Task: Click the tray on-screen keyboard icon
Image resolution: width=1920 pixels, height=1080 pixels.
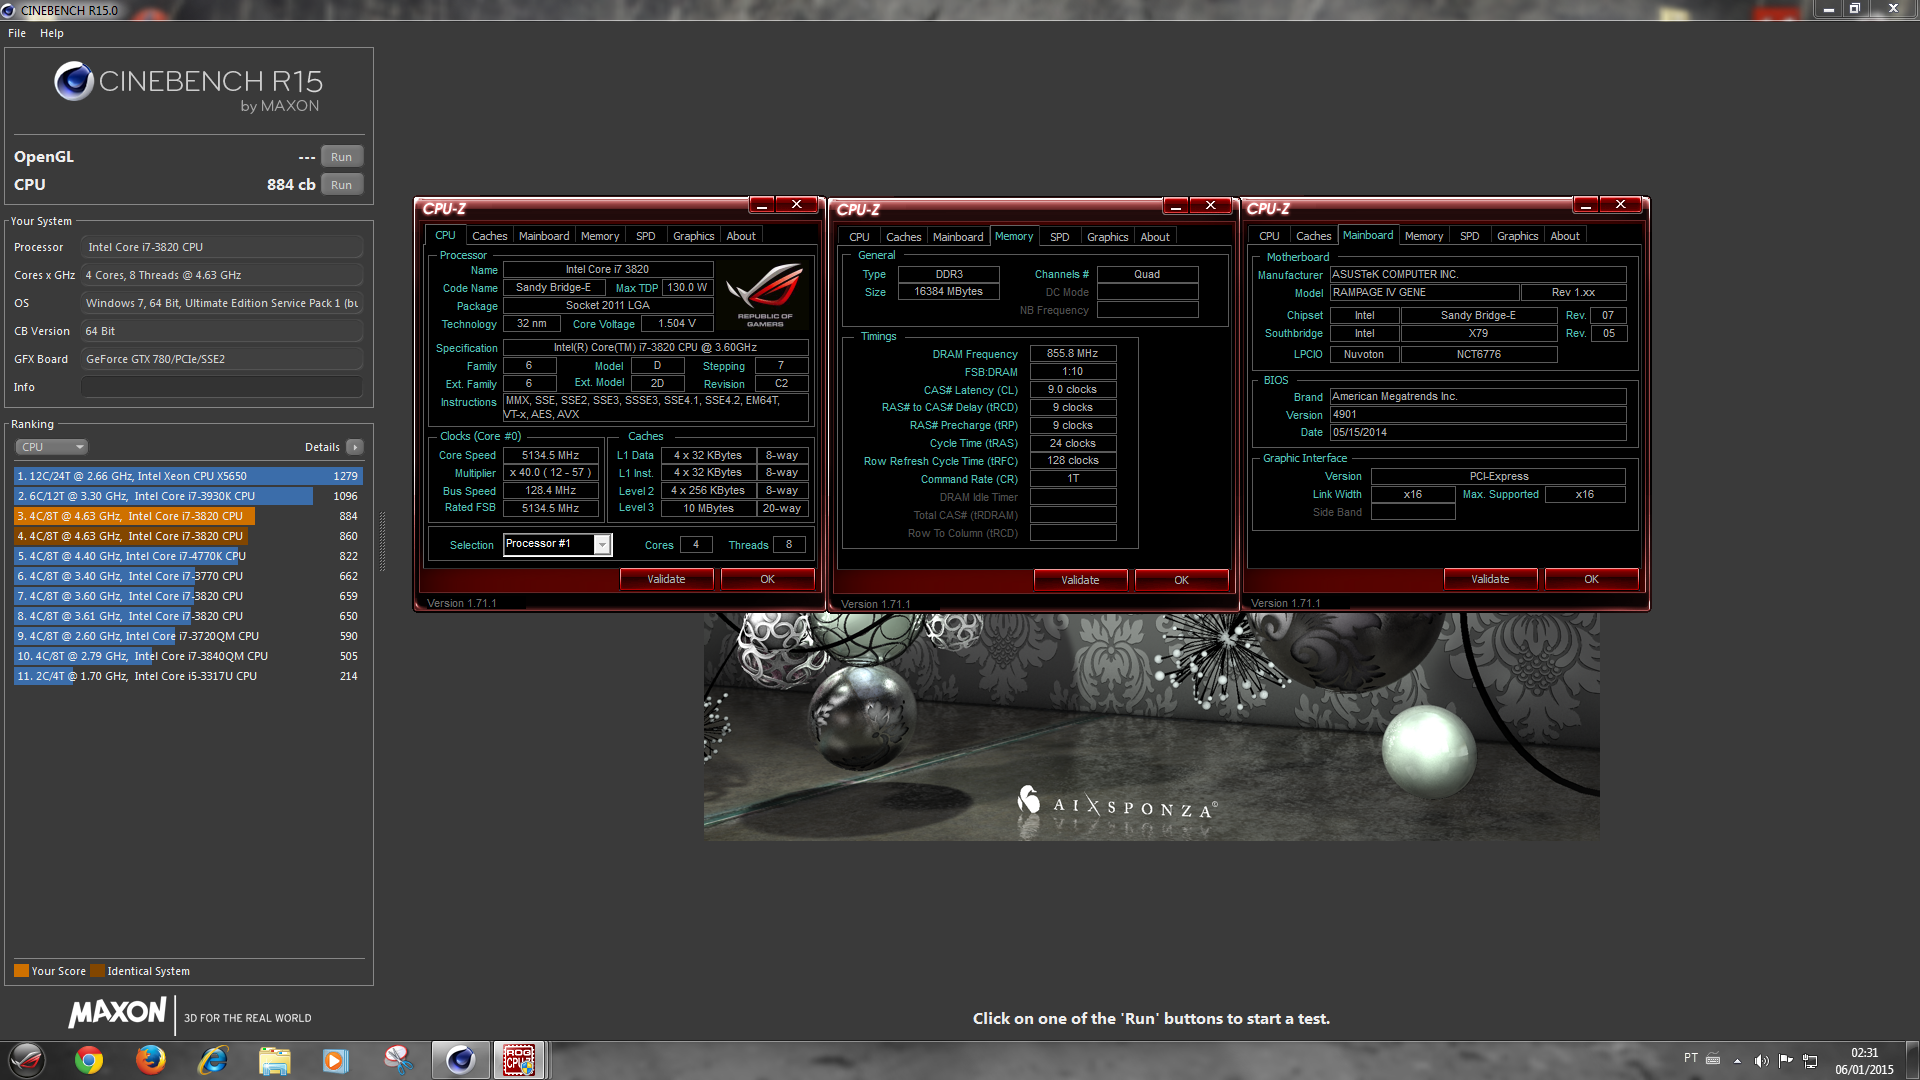Action: point(1713,1059)
